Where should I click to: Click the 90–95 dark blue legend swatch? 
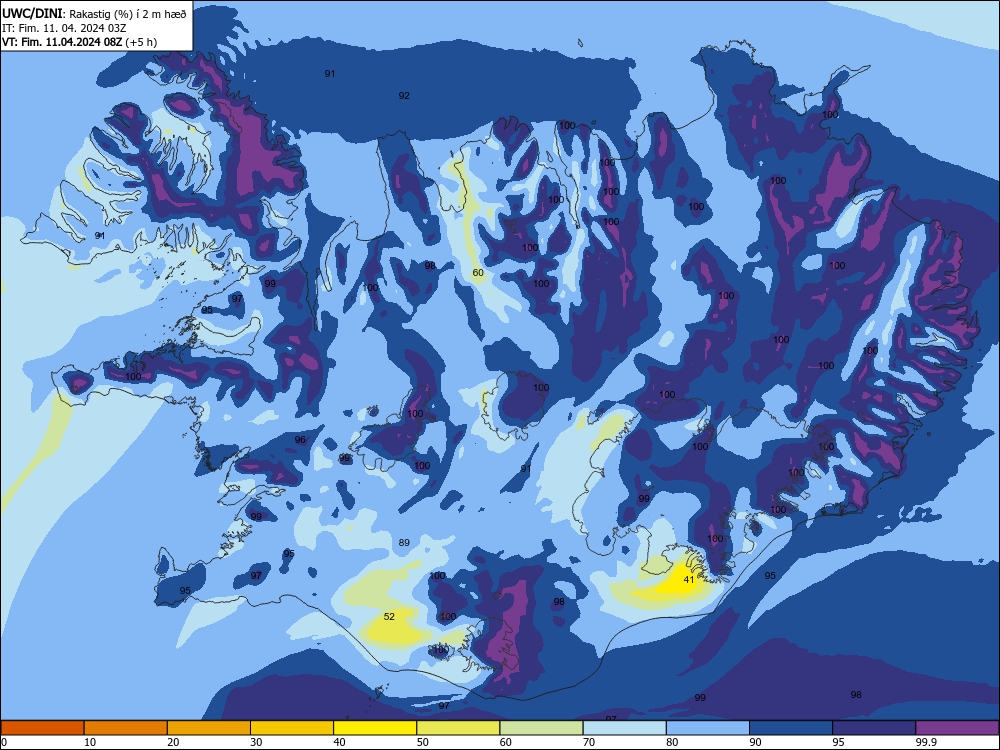click(x=791, y=728)
